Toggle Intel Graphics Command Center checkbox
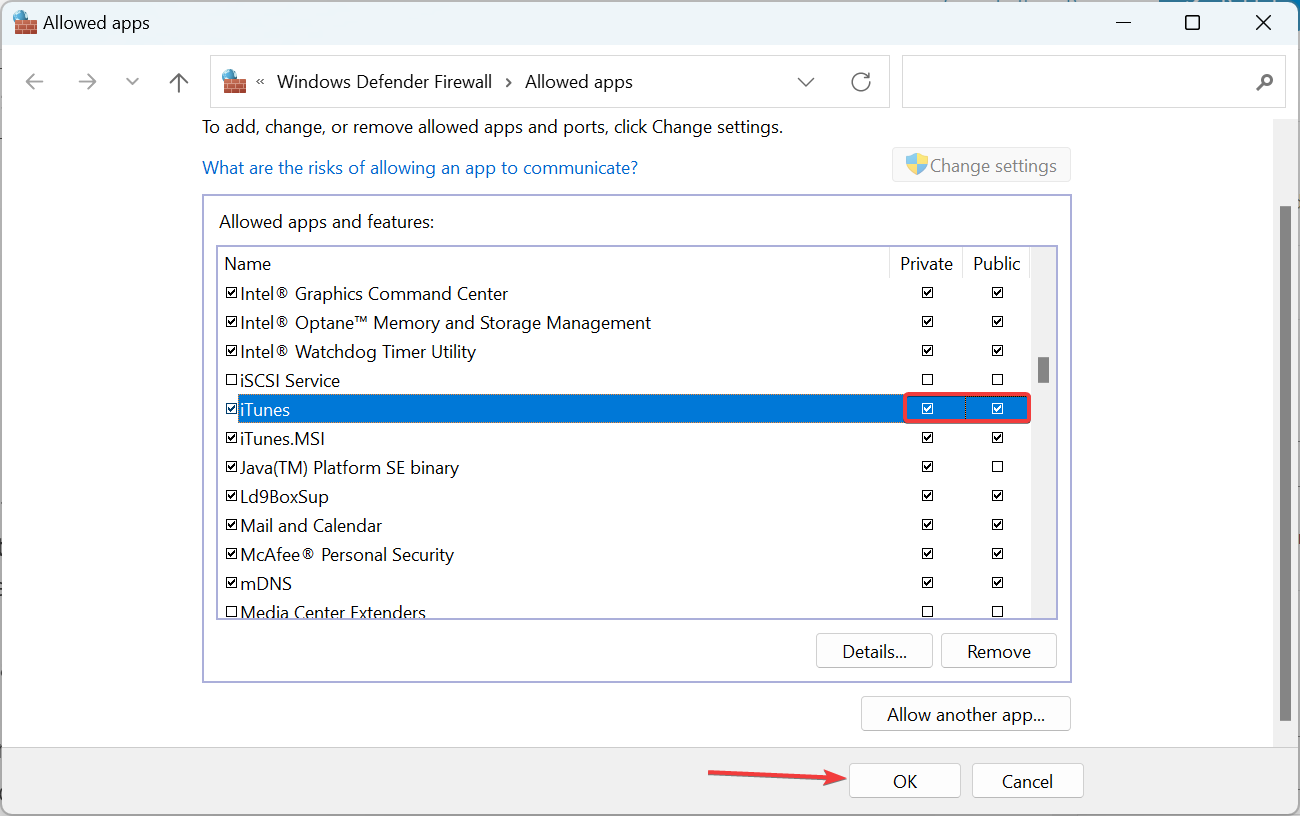 232,293
